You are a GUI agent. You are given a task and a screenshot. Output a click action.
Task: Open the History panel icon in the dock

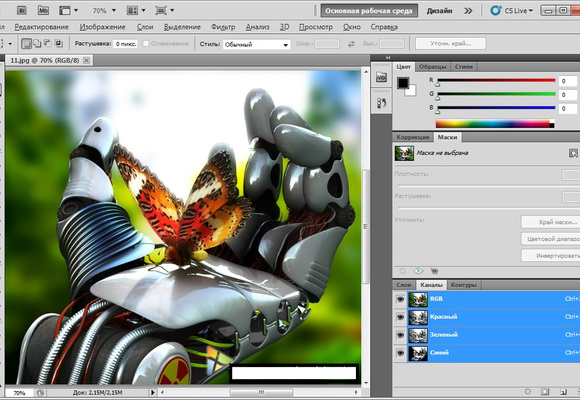point(381,103)
